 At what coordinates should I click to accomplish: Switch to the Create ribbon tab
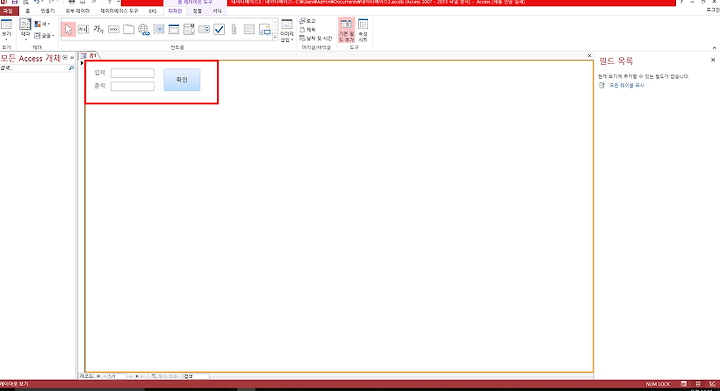[47, 11]
